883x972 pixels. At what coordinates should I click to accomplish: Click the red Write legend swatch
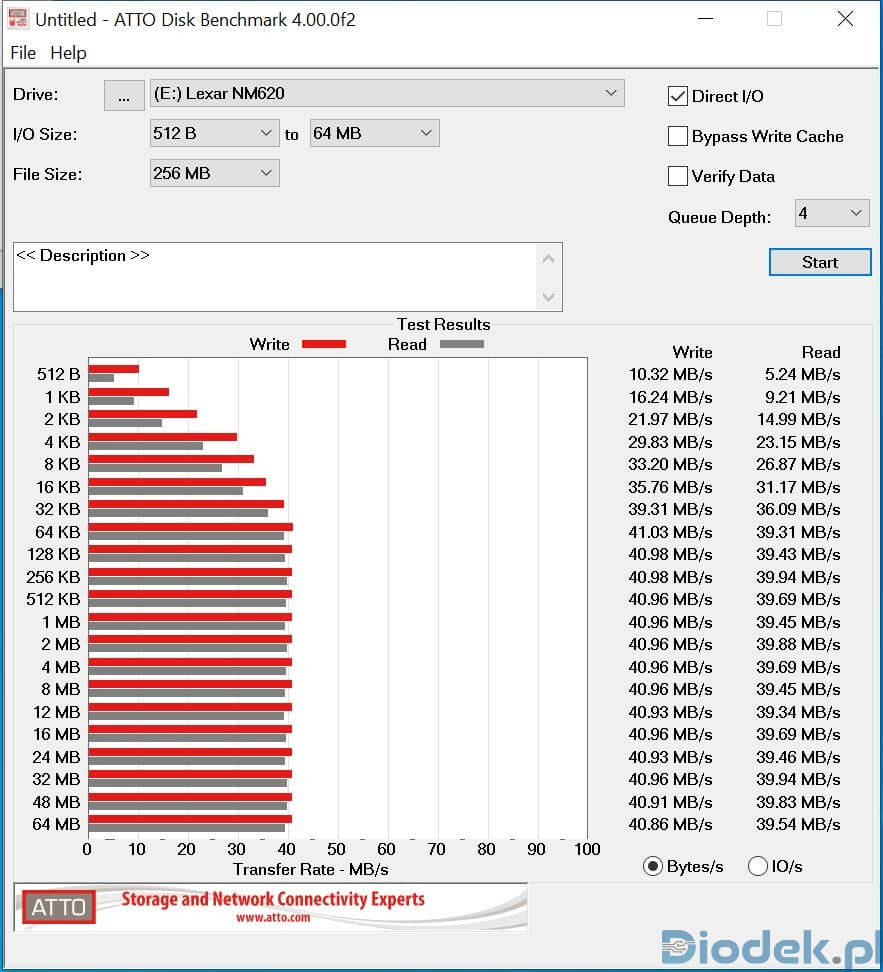[x=323, y=344]
